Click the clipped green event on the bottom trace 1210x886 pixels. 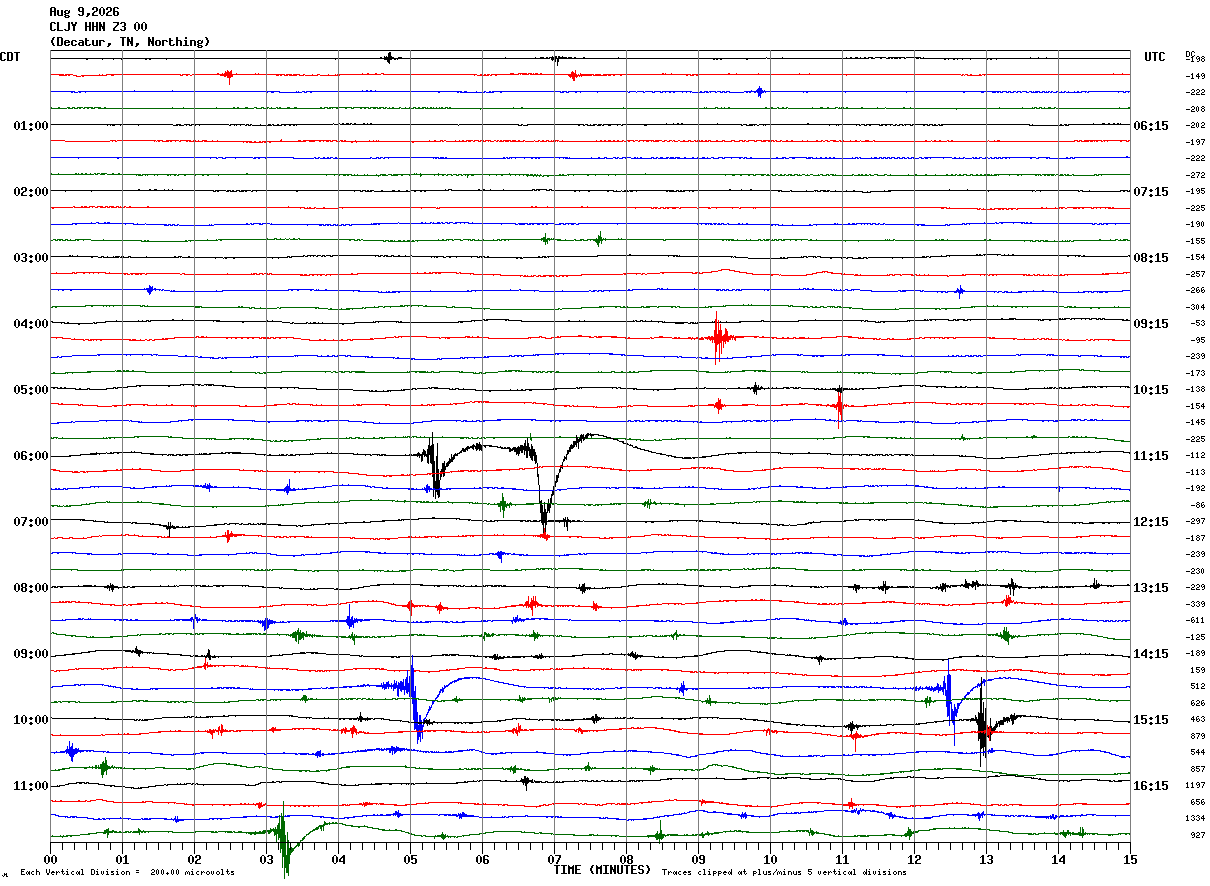(284, 838)
